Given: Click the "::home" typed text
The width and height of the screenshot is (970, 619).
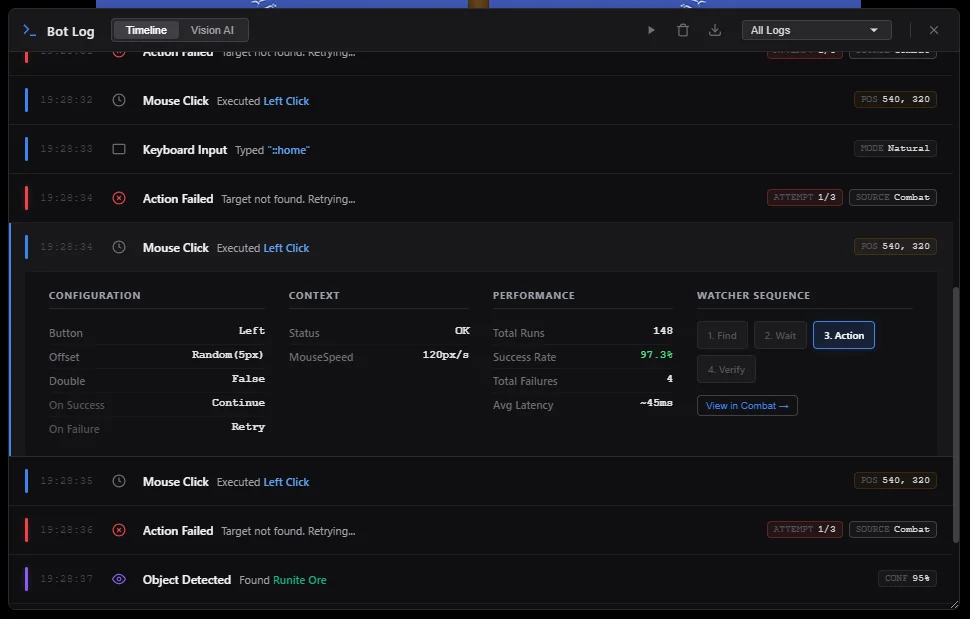Looking at the screenshot, I should coord(289,150).
